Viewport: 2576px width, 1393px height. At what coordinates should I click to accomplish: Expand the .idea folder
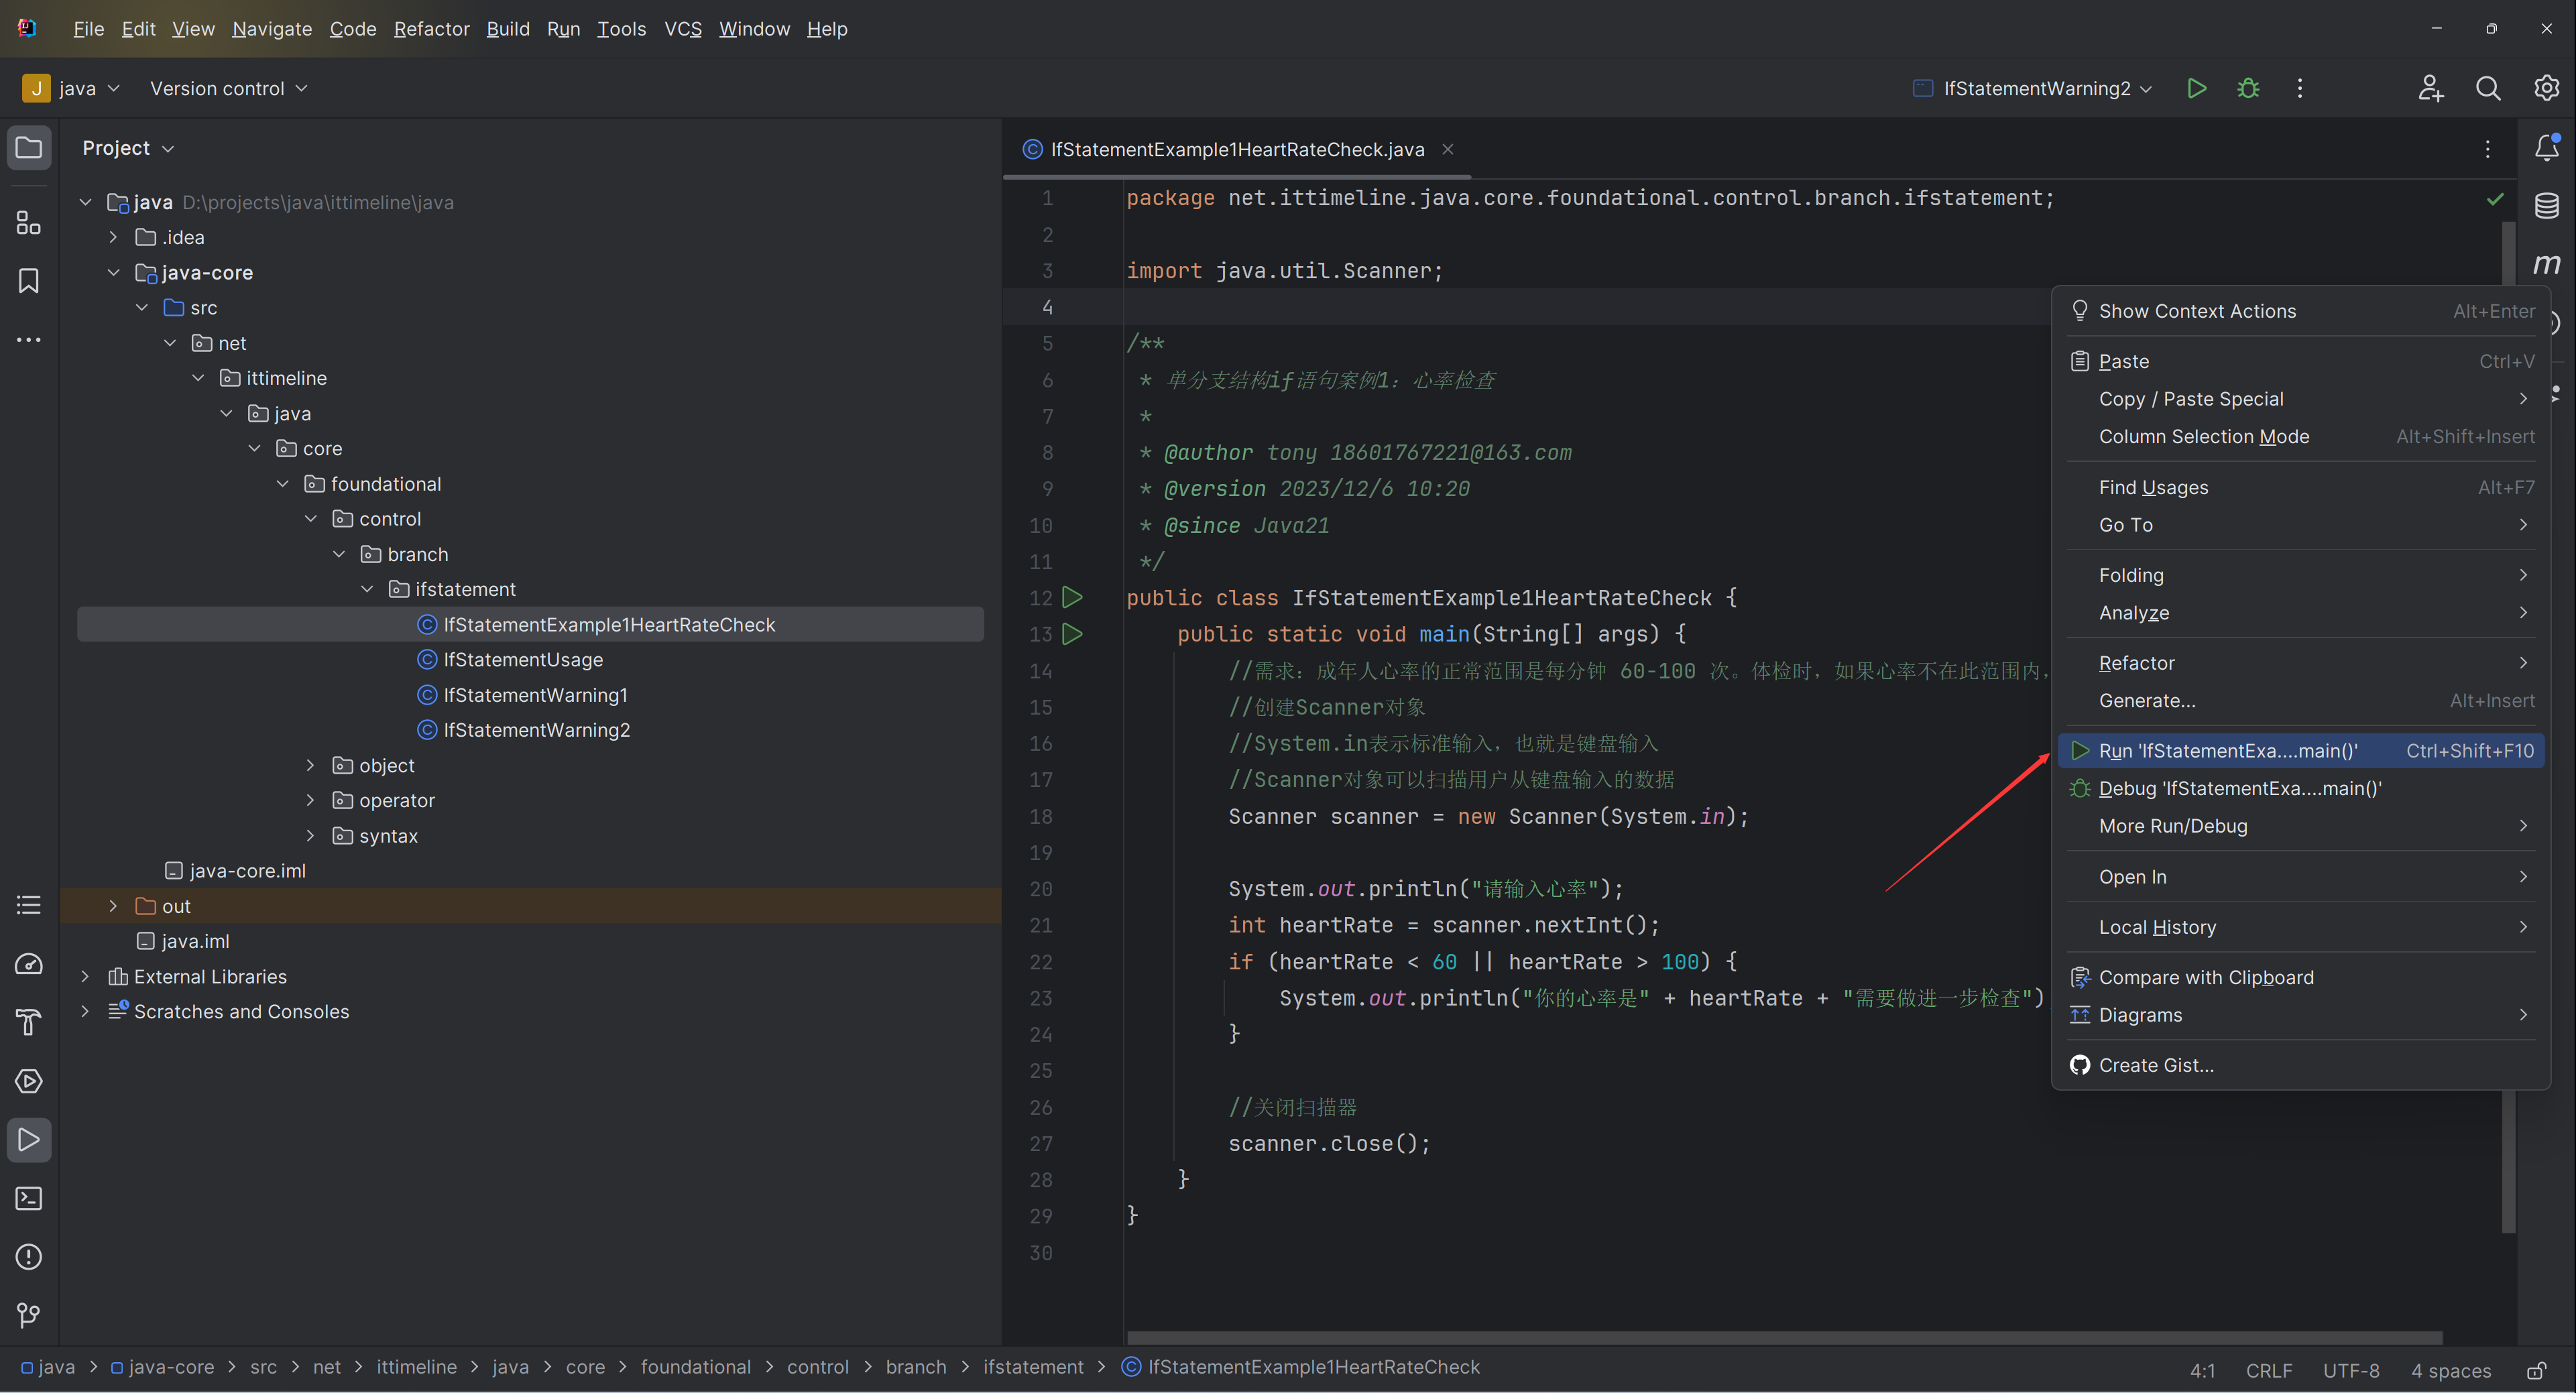(x=113, y=237)
